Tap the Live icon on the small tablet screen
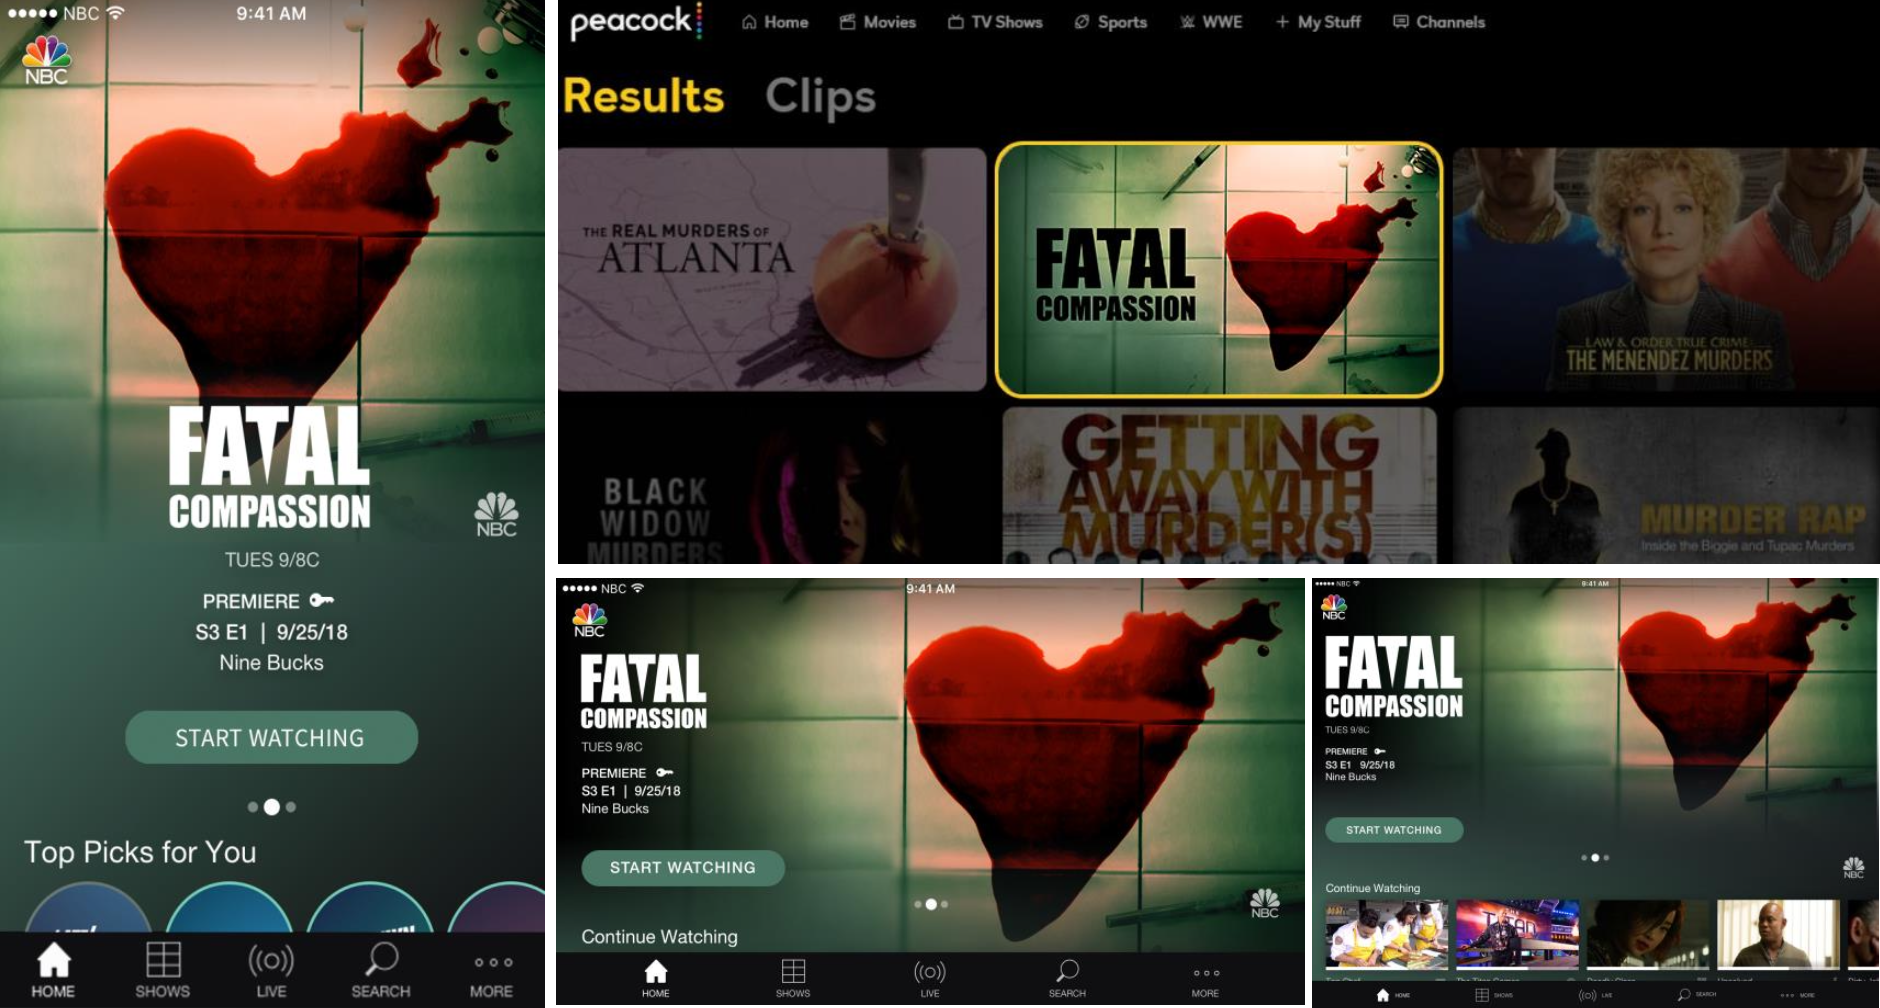The height and width of the screenshot is (1008, 1880). tap(1587, 995)
